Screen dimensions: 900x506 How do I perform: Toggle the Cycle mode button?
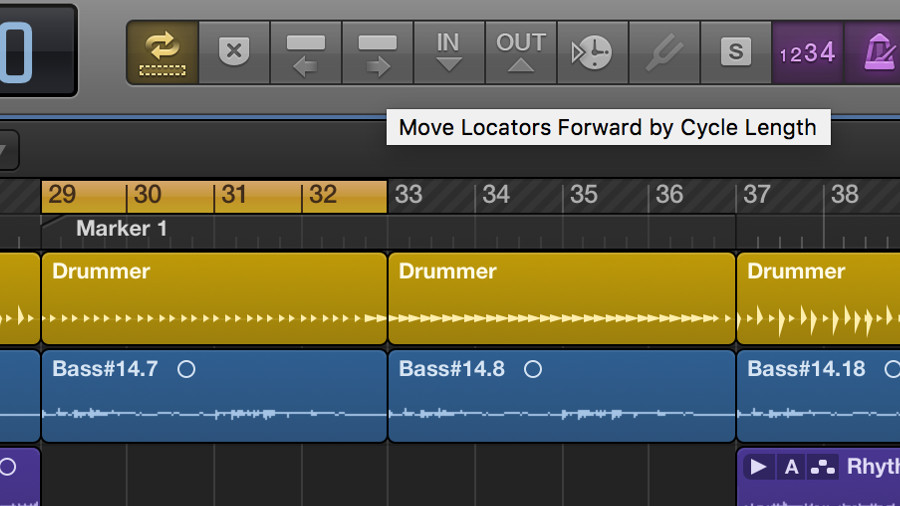(162, 52)
